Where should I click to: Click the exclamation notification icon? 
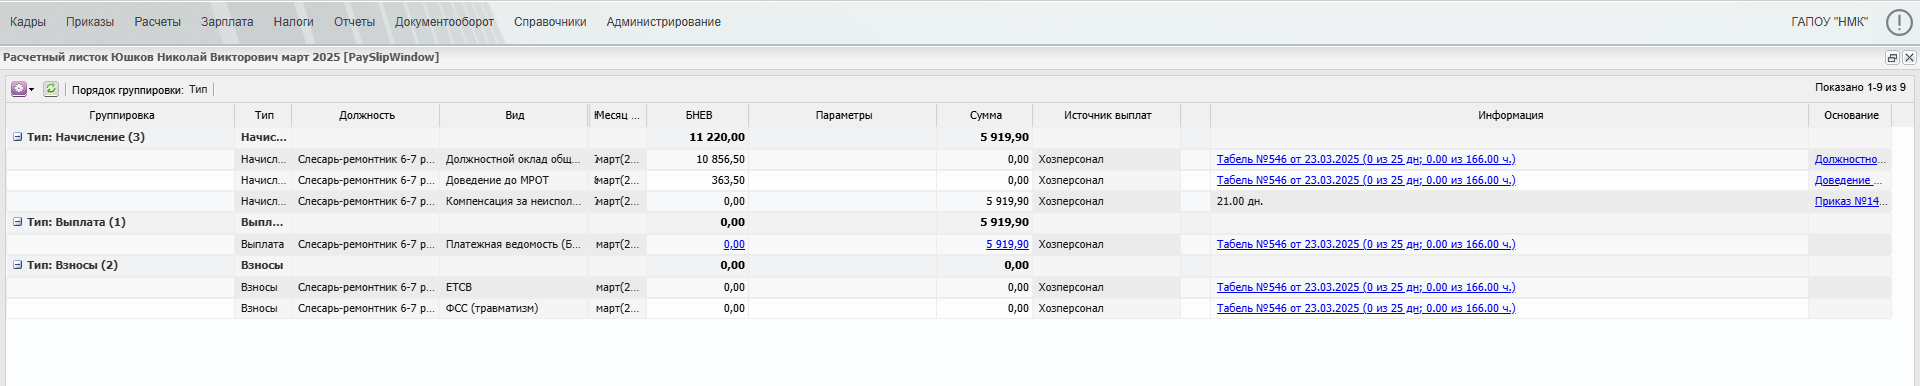point(1899,22)
